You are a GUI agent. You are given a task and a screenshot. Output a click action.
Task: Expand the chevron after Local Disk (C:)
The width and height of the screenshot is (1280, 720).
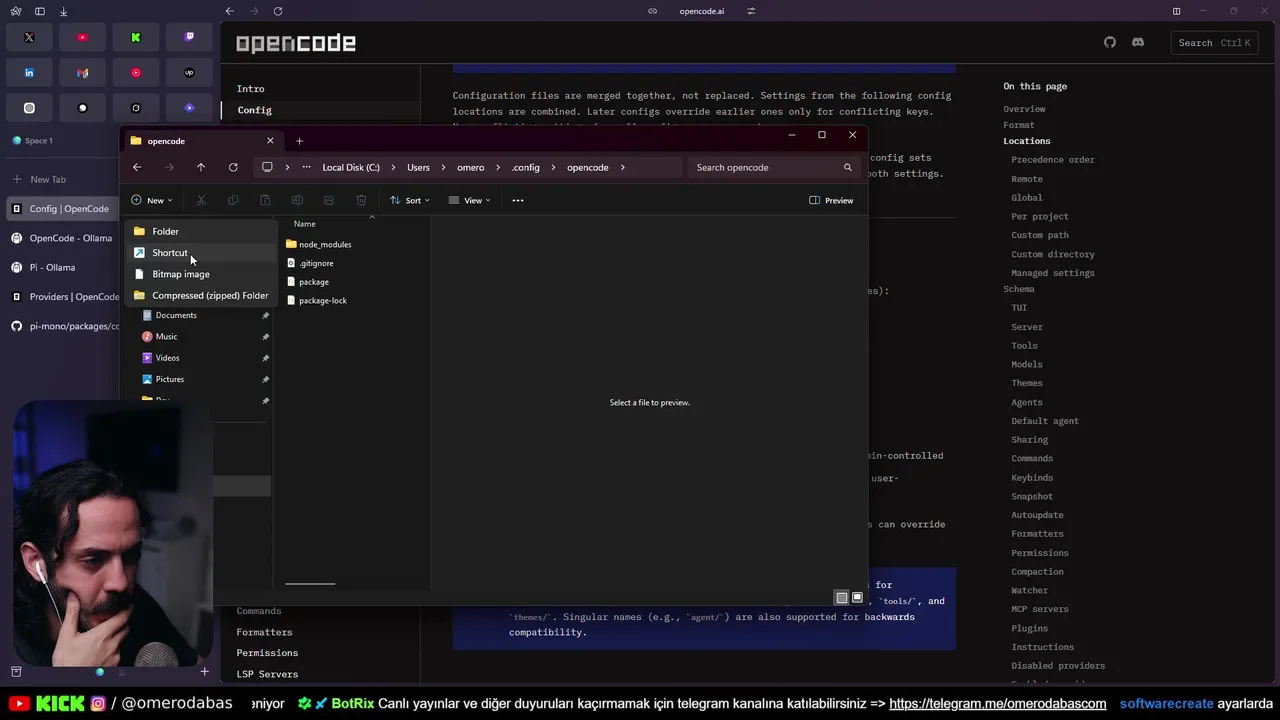point(393,167)
